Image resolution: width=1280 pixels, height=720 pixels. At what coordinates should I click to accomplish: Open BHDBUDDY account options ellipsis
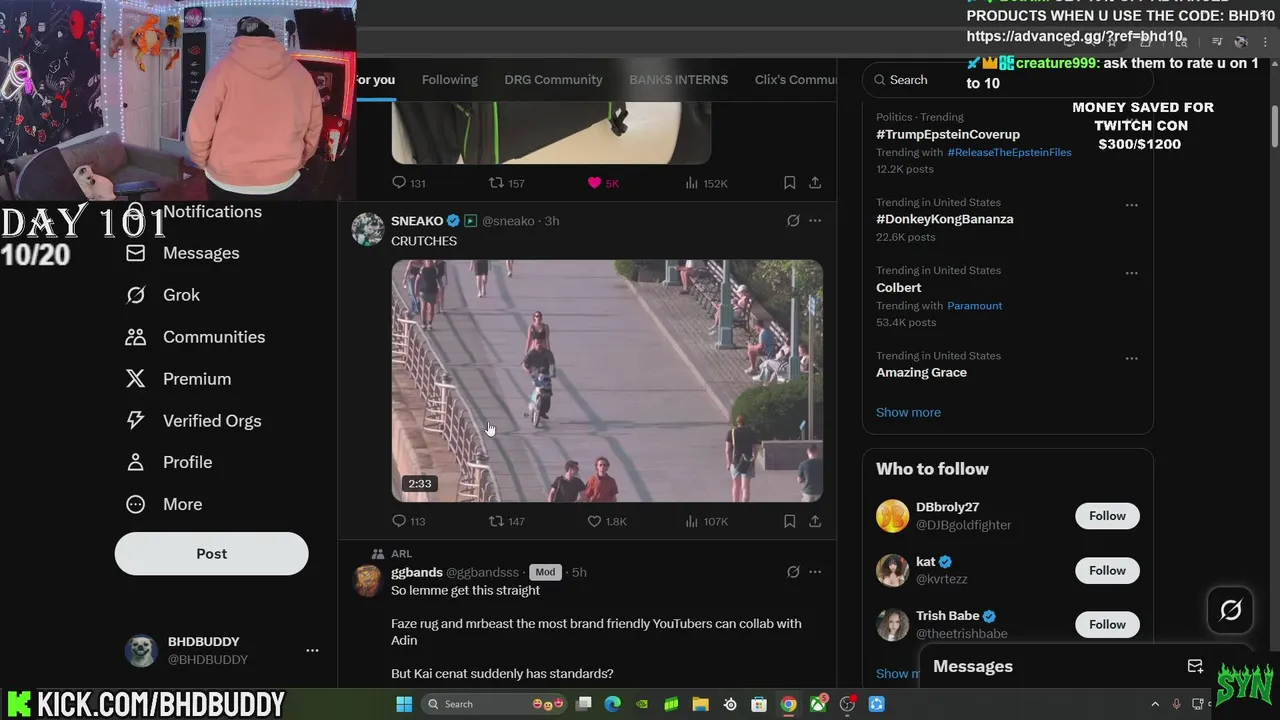coord(312,650)
